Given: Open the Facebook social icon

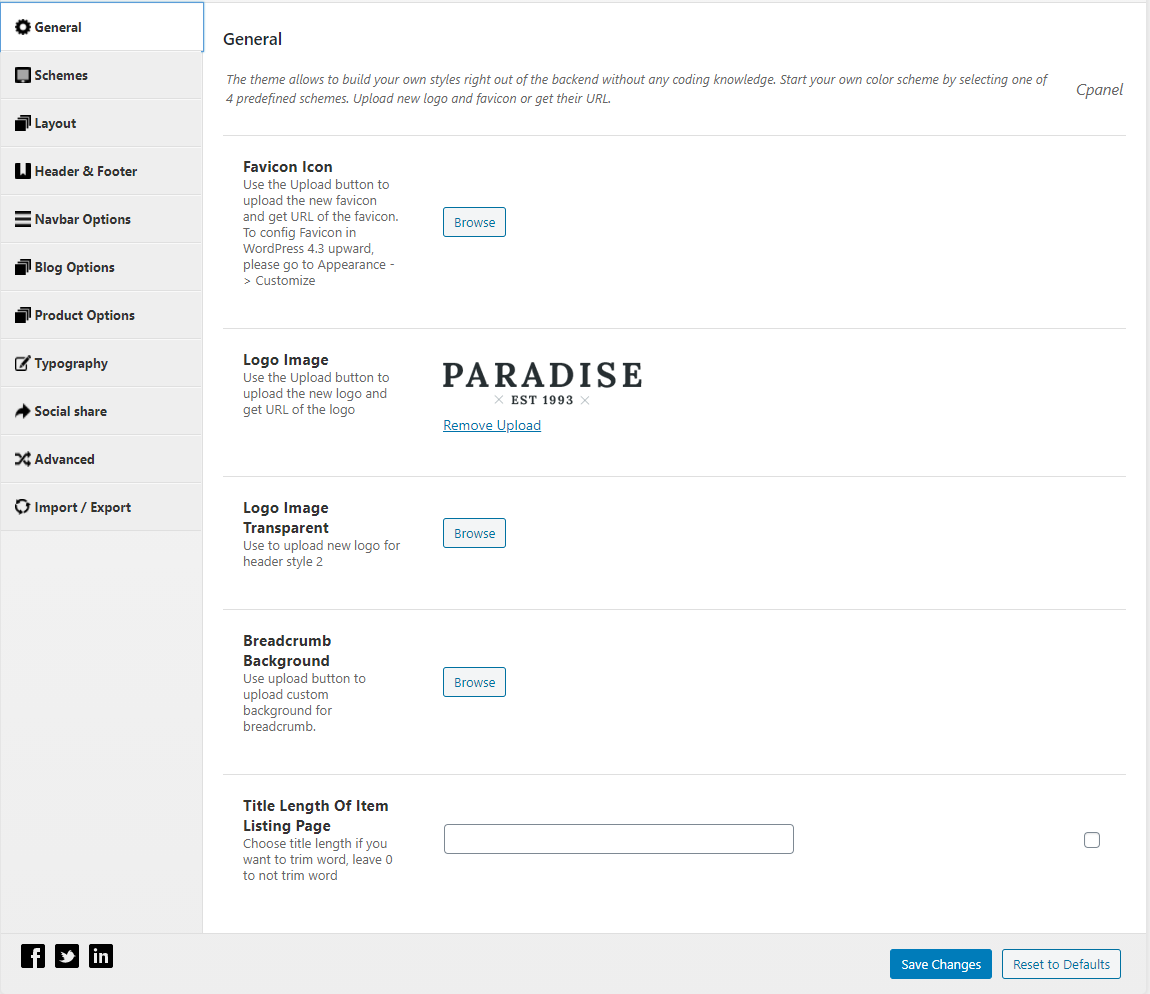Looking at the screenshot, I should point(33,957).
